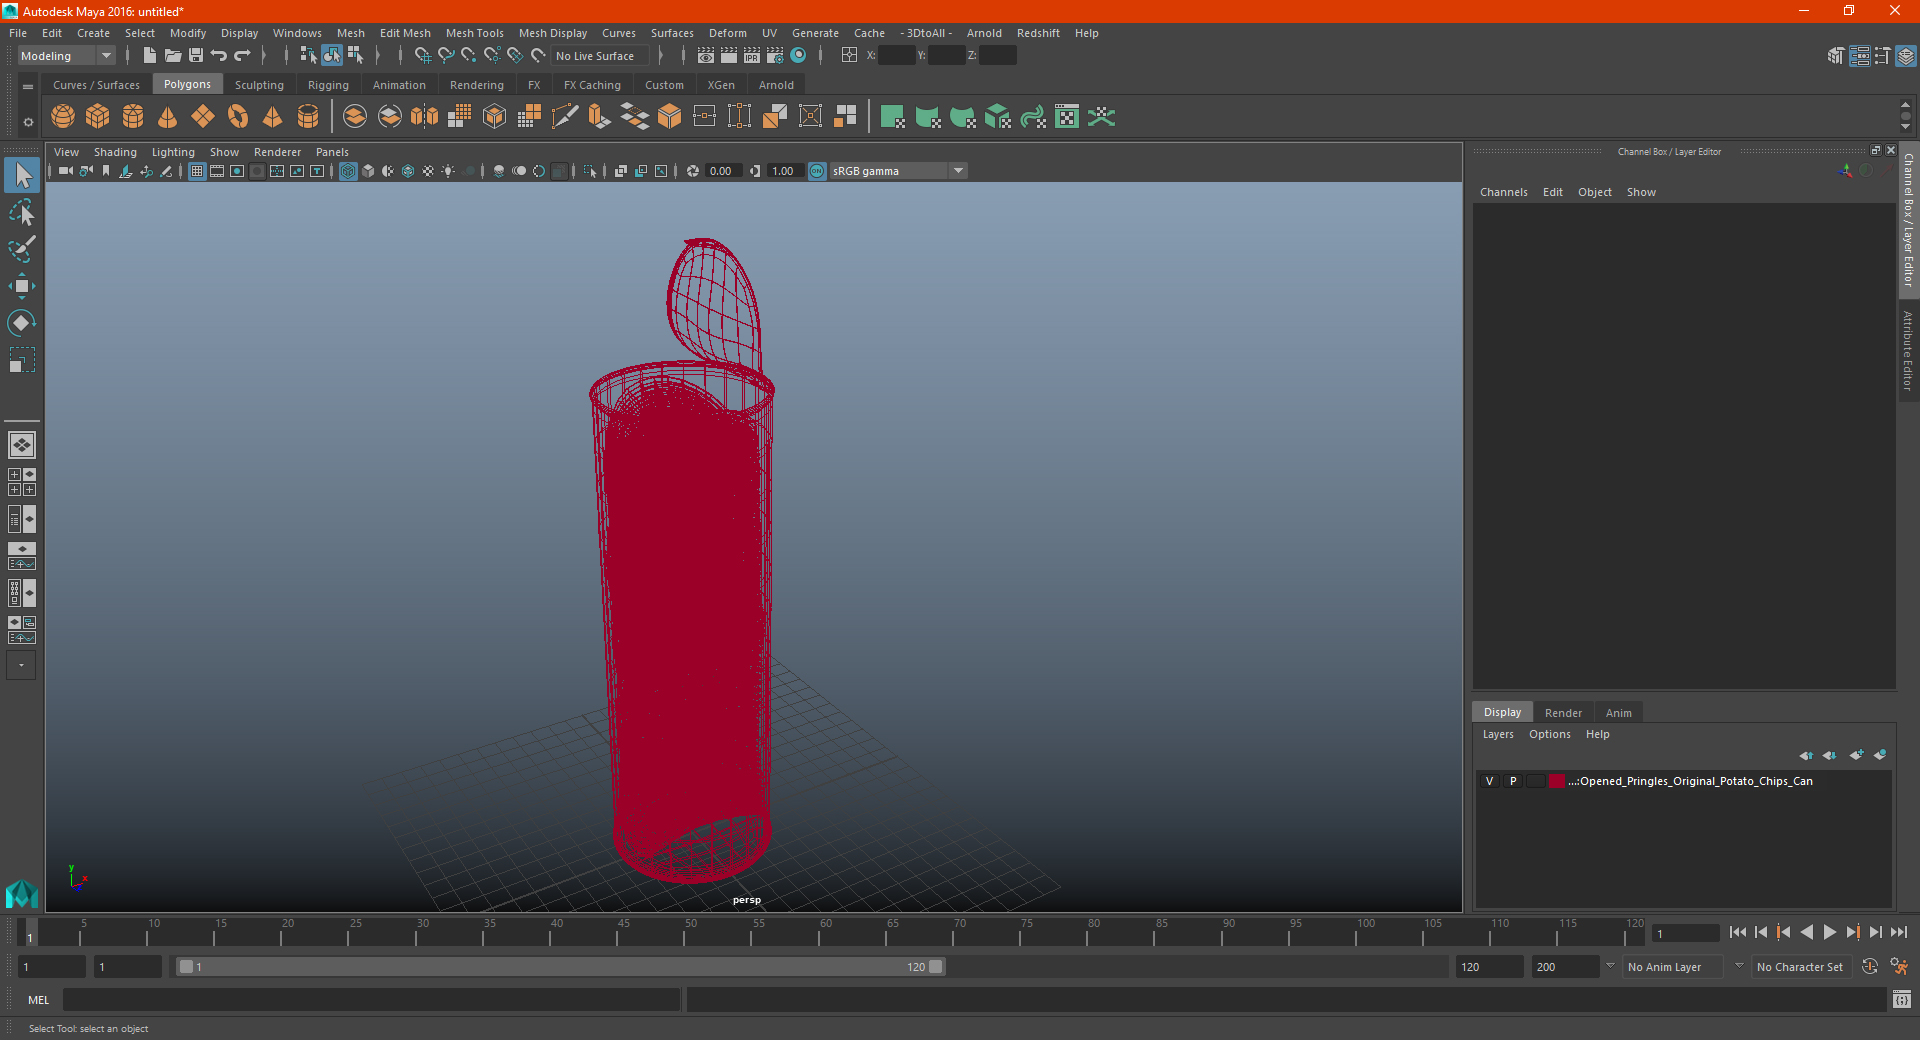Open the shelf tab list menu button
Image resolution: width=1920 pixels, height=1040 pixels.
point(28,87)
